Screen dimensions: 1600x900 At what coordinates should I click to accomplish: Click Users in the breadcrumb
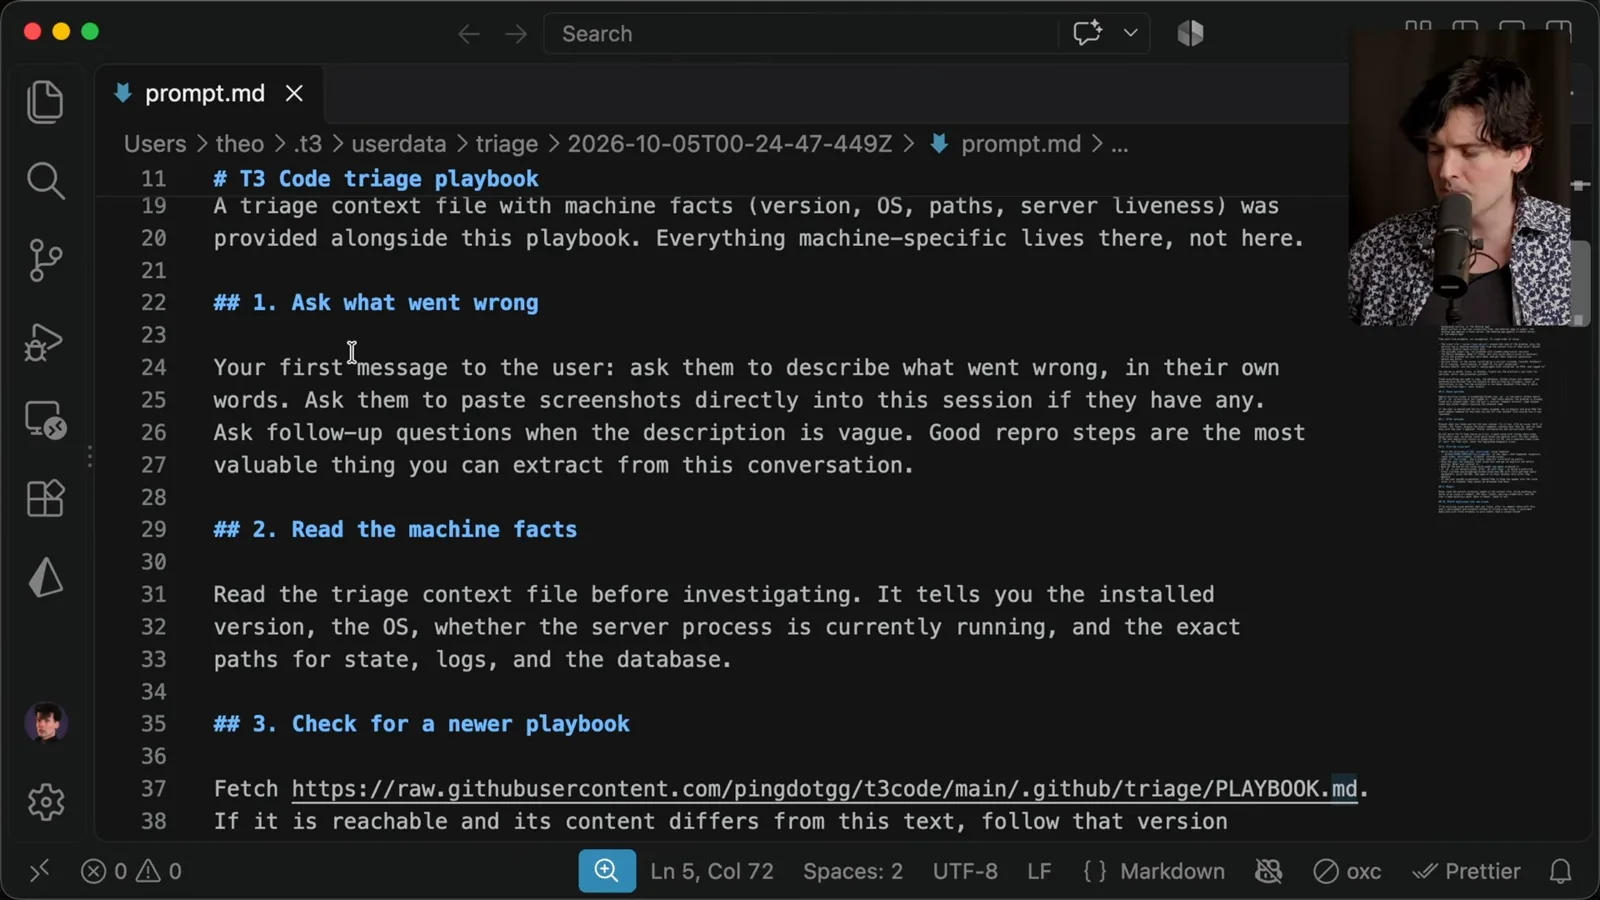tap(155, 144)
